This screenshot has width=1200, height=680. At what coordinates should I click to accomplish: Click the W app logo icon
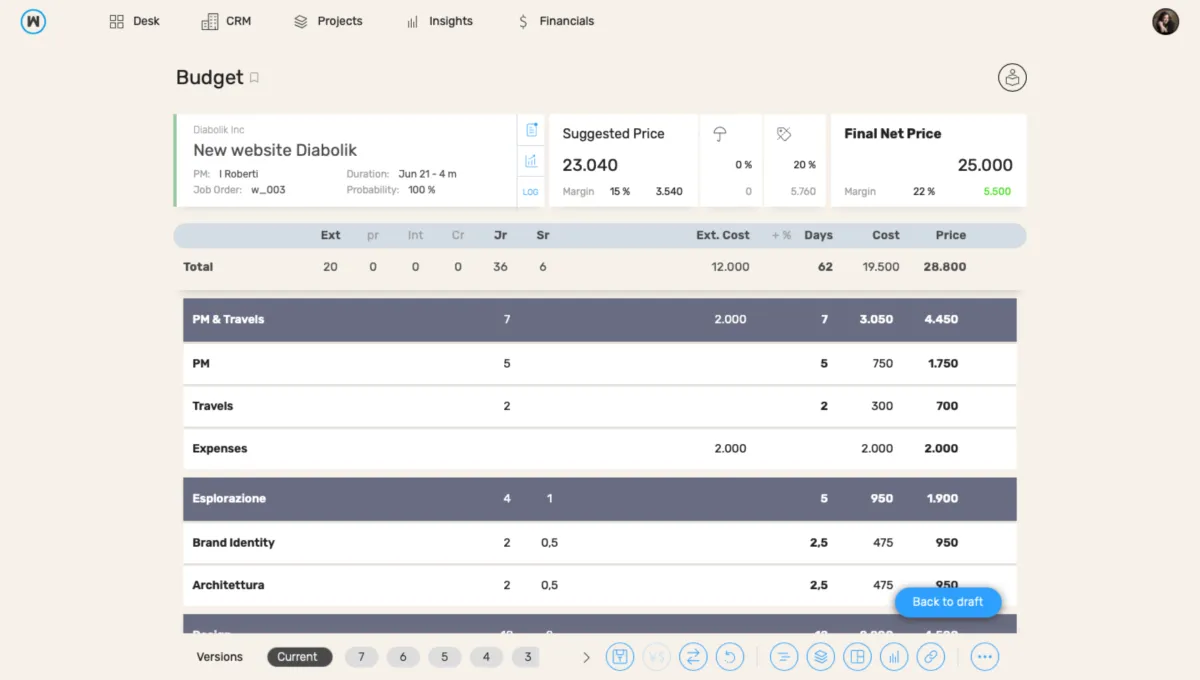[33, 21]
